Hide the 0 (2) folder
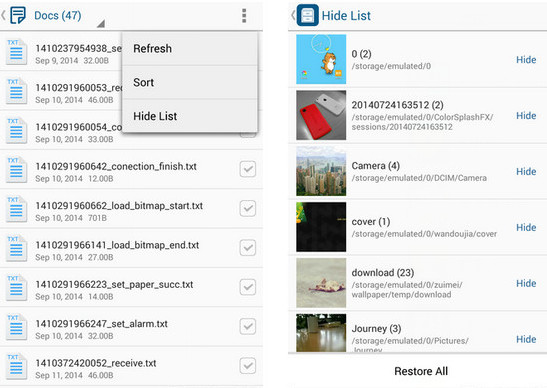Viewport: 547px width, 388px height. [526, 60]
